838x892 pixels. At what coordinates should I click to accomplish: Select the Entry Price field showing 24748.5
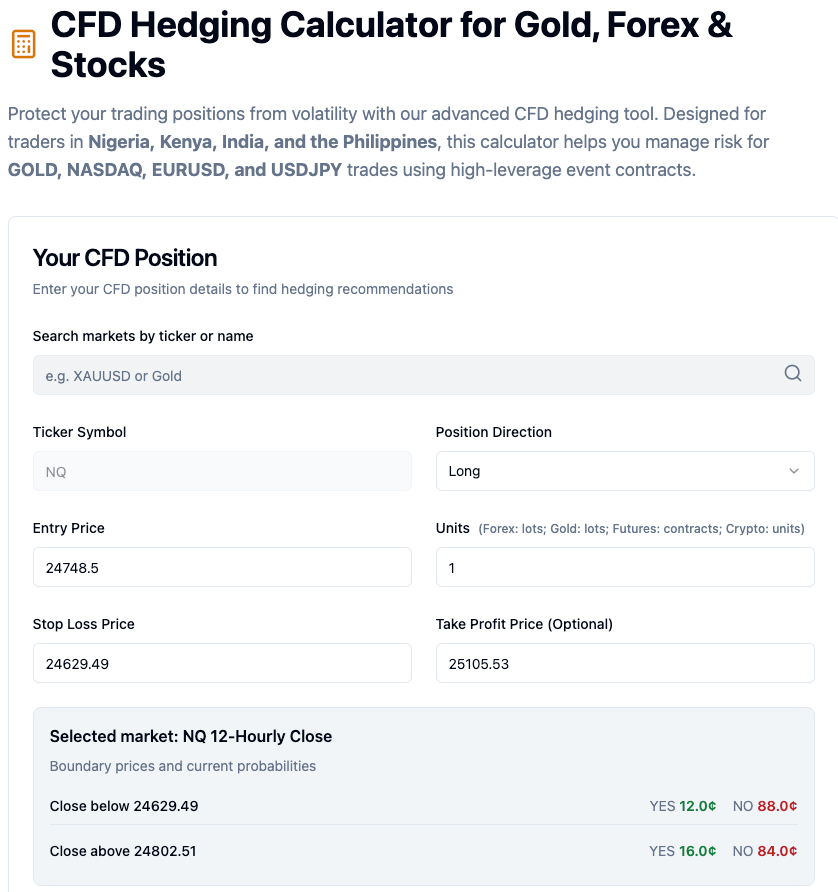pos(222,566)
